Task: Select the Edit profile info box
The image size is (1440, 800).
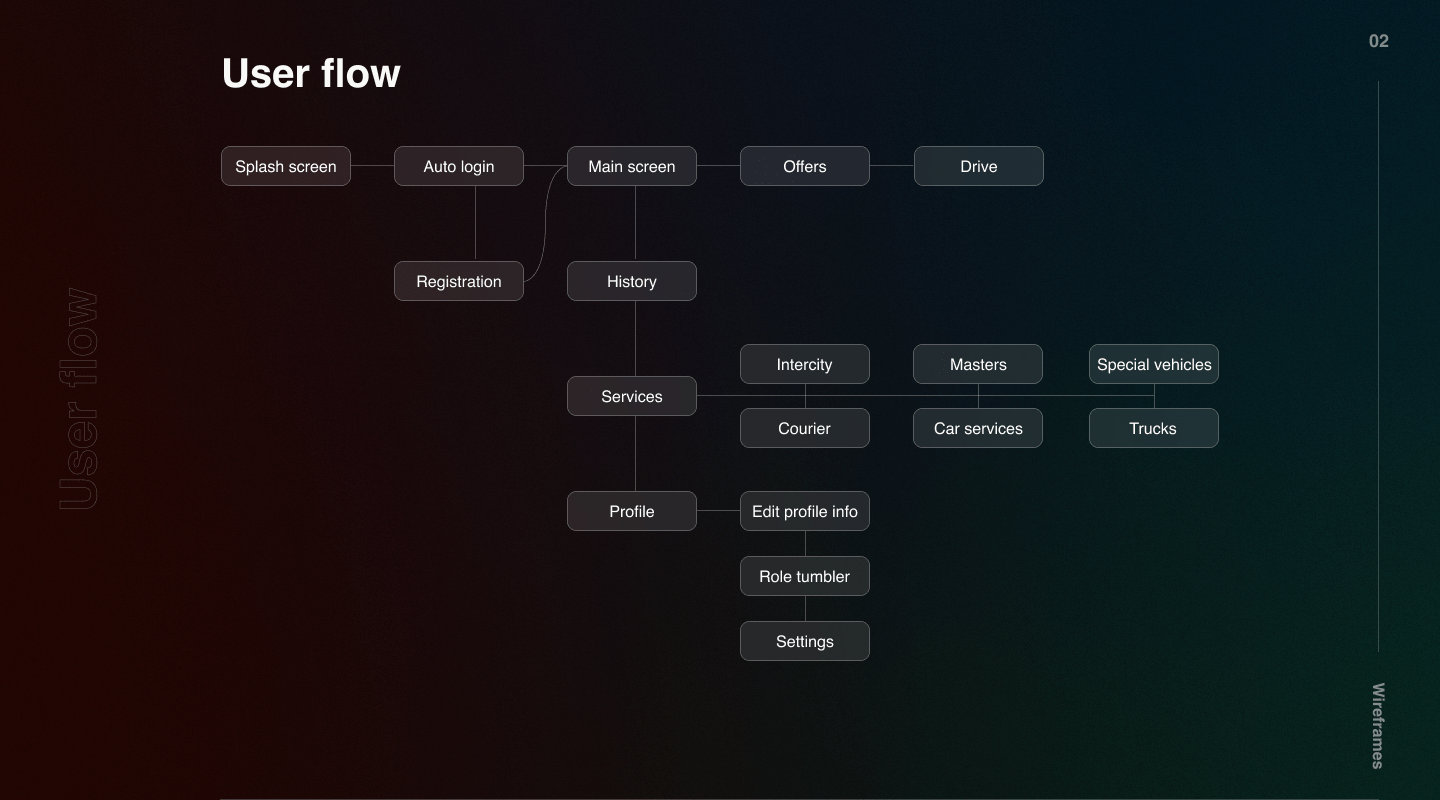Action: pos(805,511)
